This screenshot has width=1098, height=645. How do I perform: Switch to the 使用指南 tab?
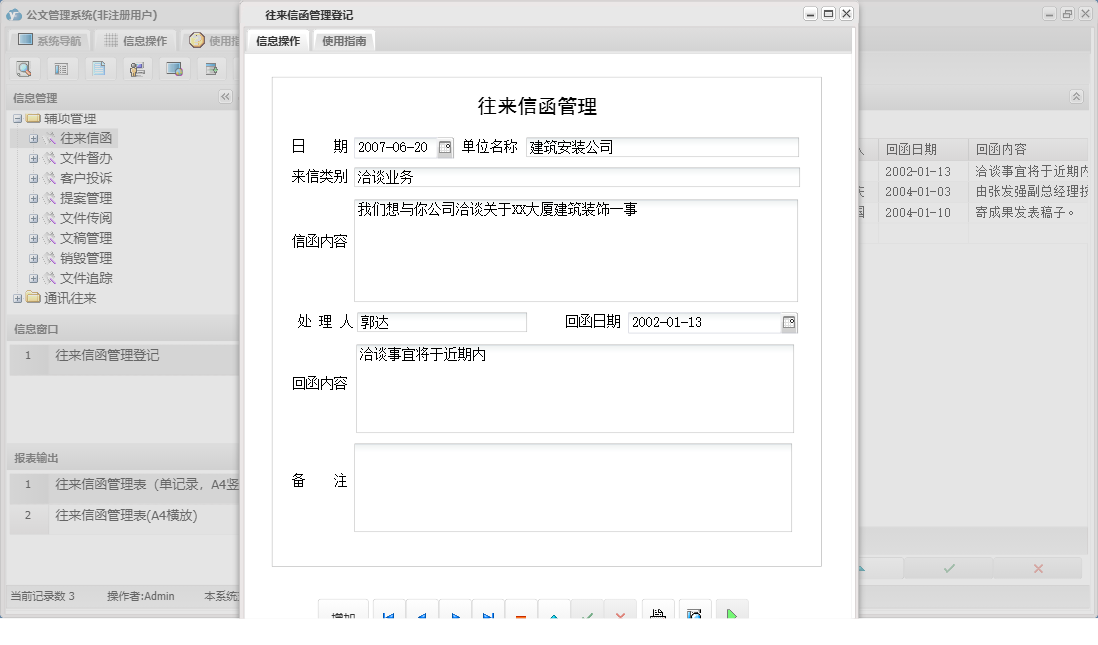pos(344,41)
